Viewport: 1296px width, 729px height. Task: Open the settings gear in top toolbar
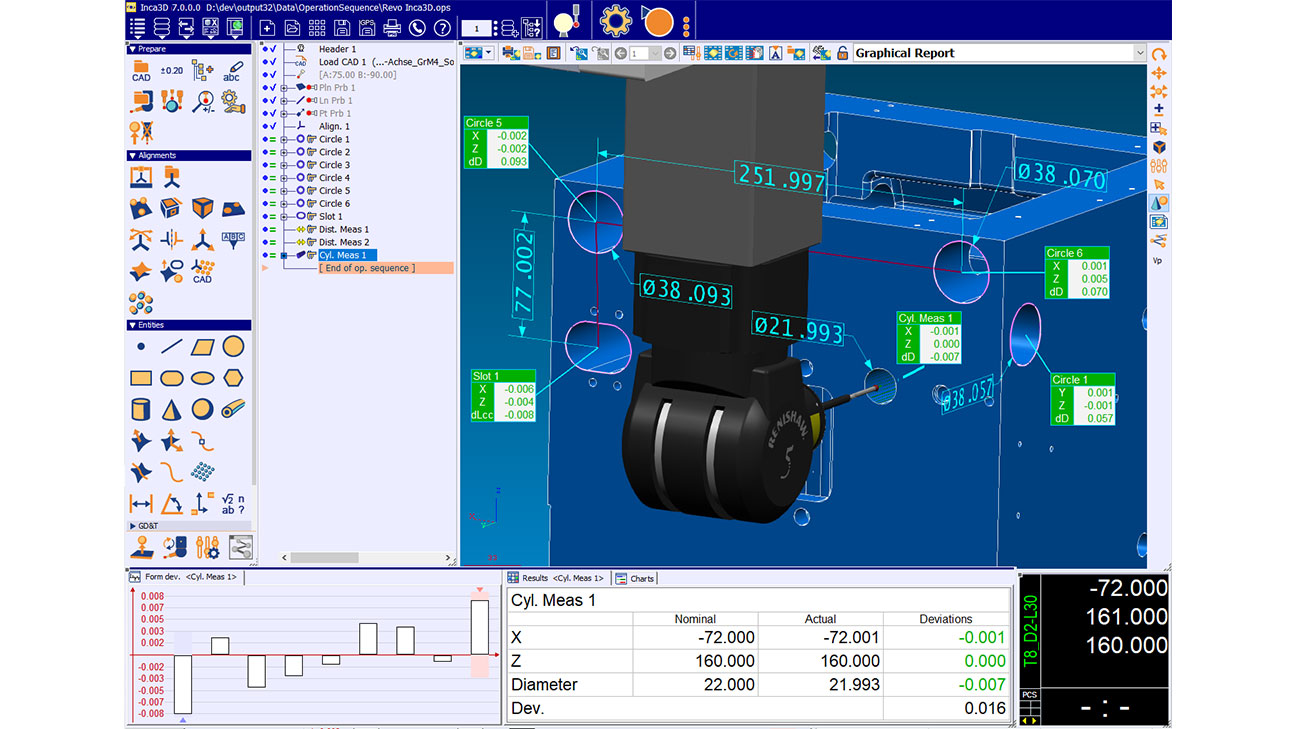pyautogui.click(x=615, y=21)
